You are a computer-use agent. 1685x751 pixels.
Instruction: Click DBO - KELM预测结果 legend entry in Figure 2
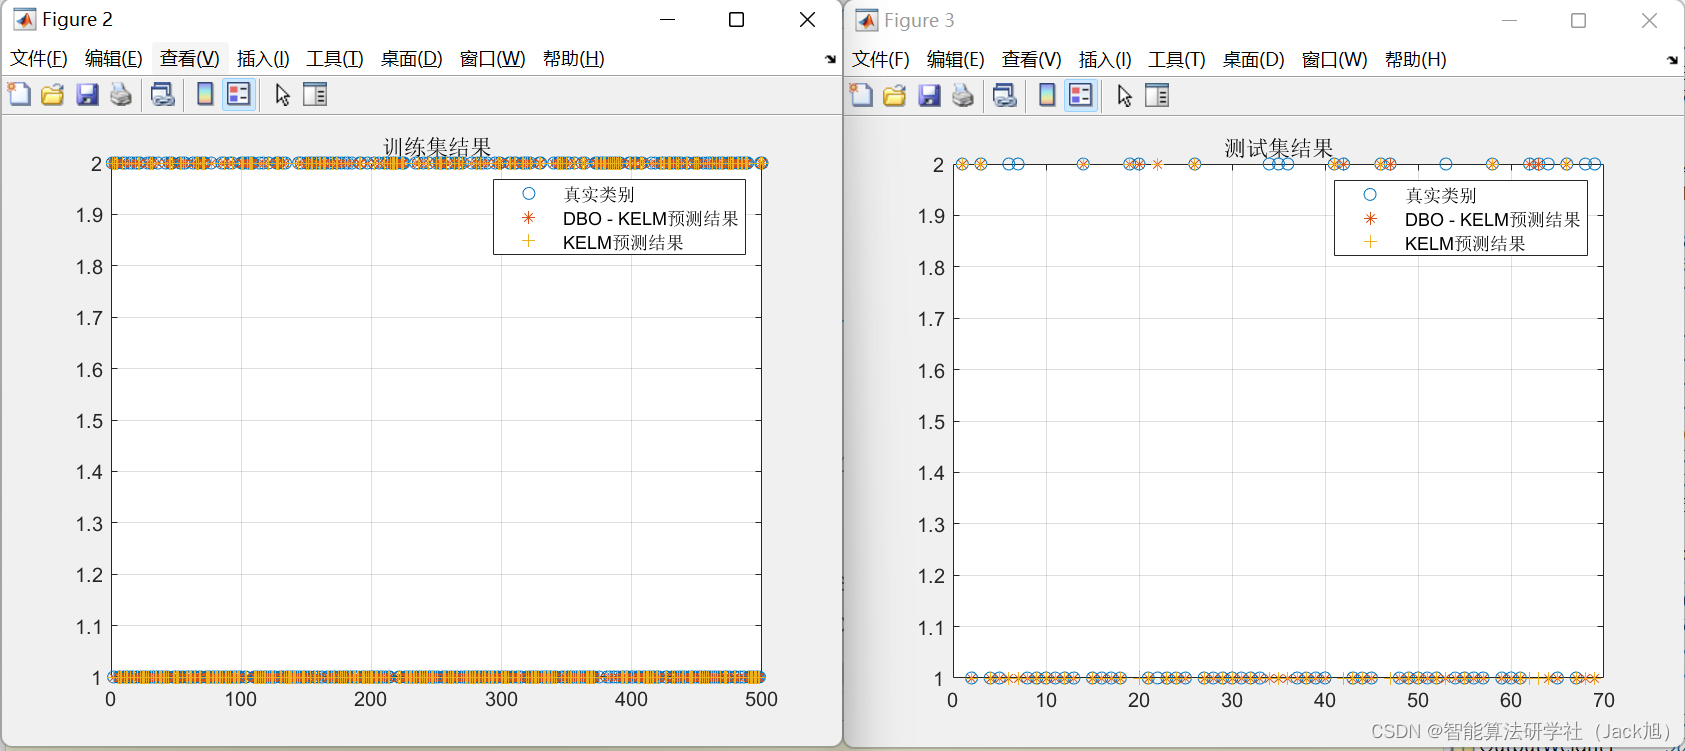(650, 218)
